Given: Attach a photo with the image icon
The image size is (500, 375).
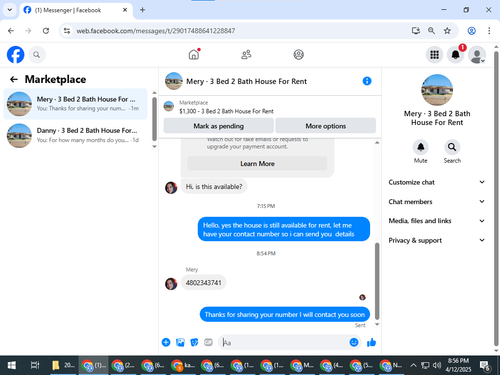Looking at the screenshot, I should click(x=180, y=342).
